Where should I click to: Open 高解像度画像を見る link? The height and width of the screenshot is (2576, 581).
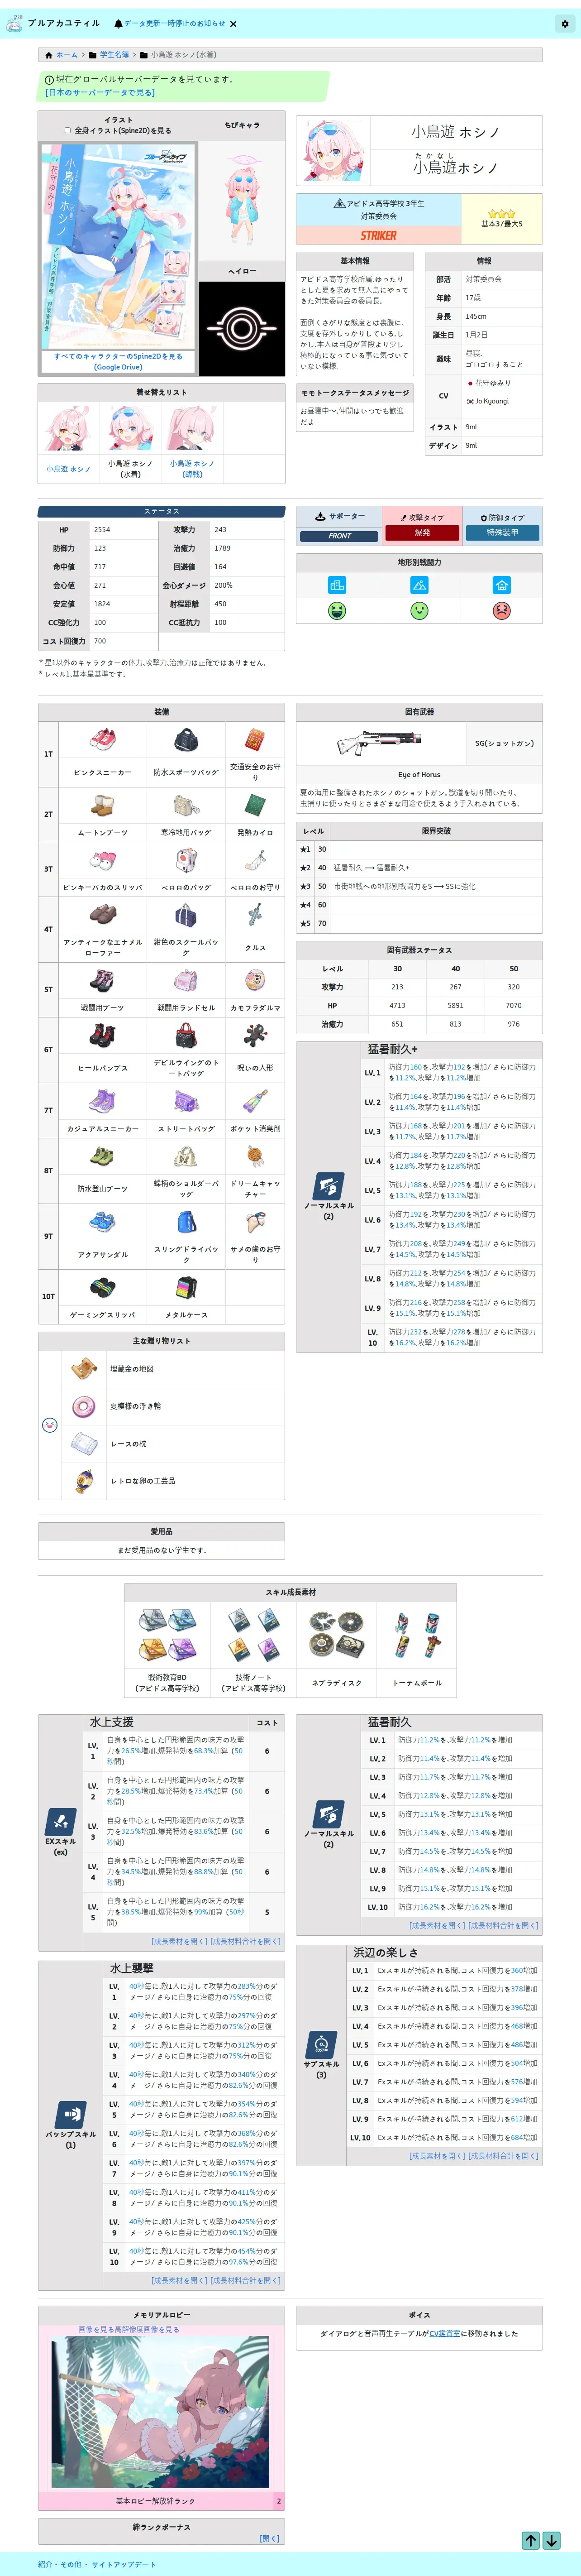click(x=148, y=2329)
